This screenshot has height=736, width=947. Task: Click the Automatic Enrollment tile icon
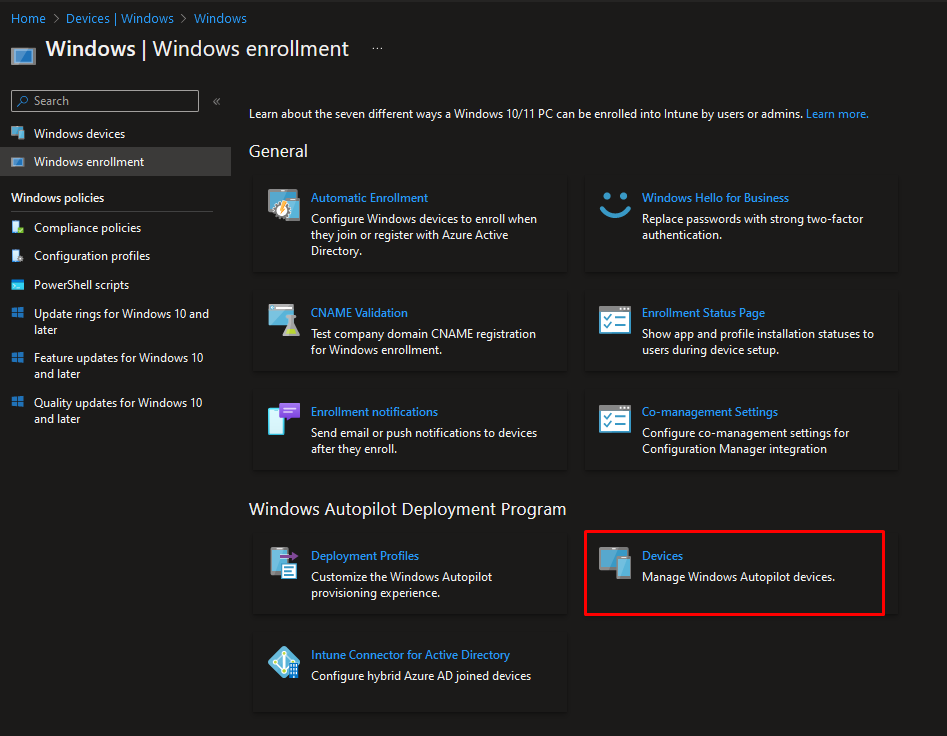284,205
